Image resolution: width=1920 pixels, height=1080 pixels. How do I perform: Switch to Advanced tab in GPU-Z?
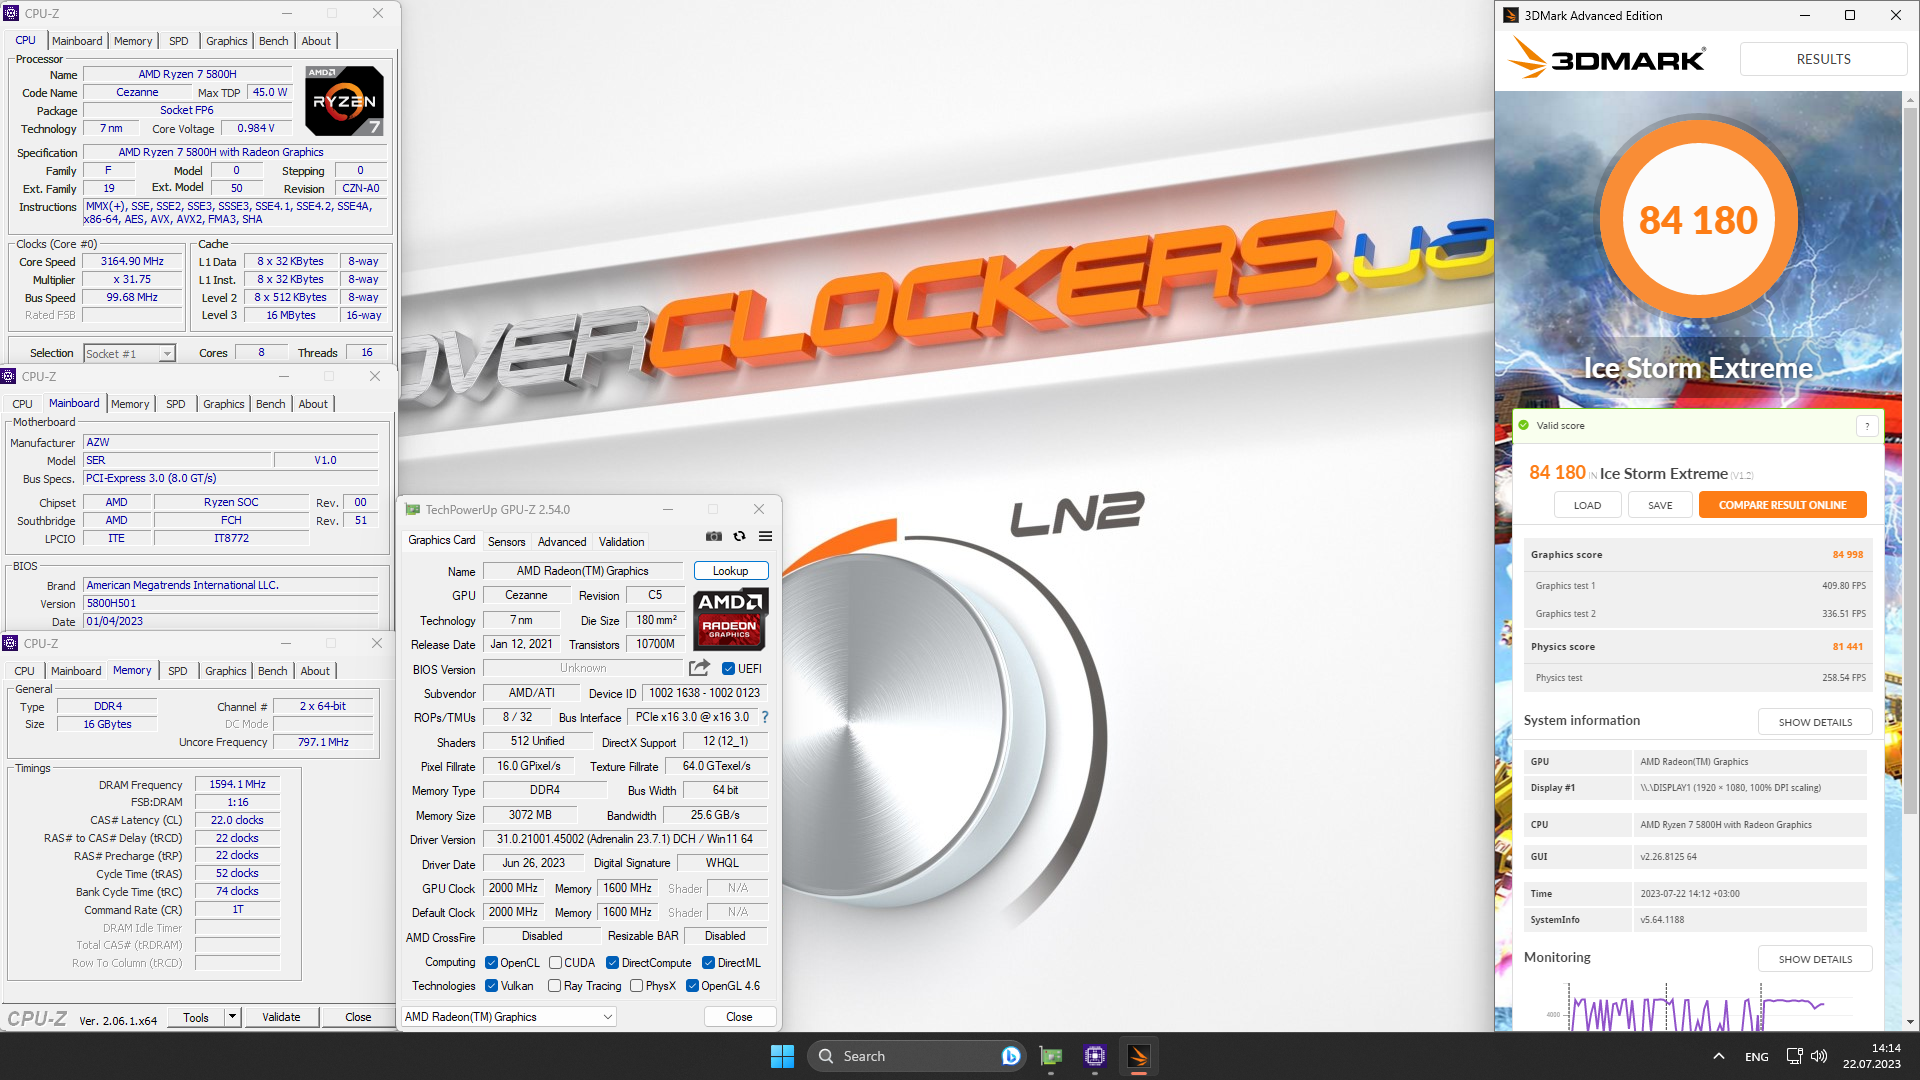click(562, 541)
